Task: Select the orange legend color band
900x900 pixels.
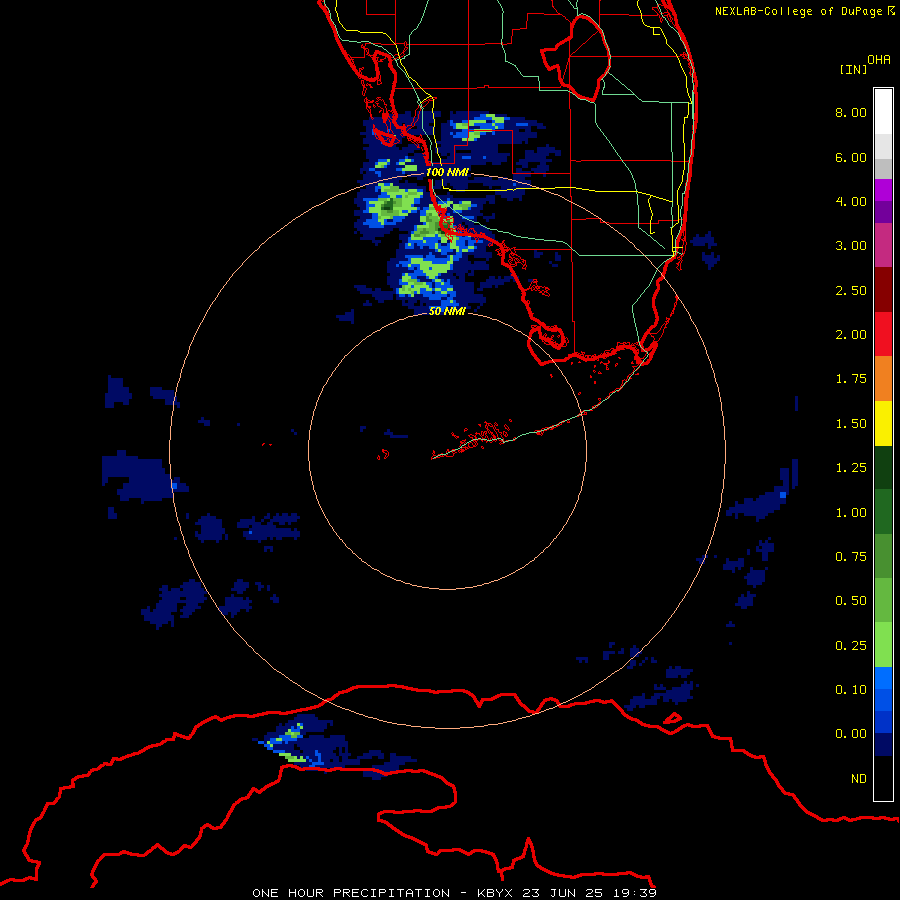Action: point(883,379)
